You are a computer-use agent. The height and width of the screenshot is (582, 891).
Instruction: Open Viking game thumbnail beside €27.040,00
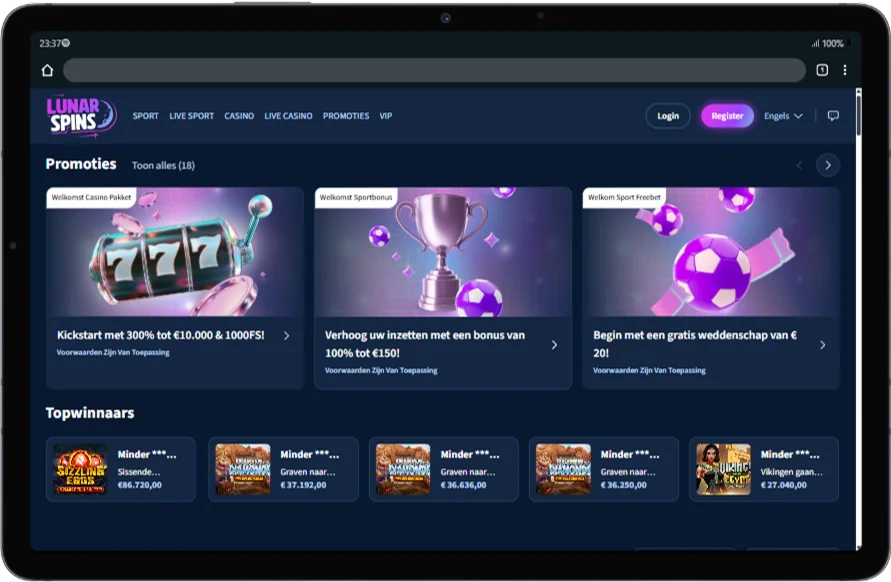723,469
